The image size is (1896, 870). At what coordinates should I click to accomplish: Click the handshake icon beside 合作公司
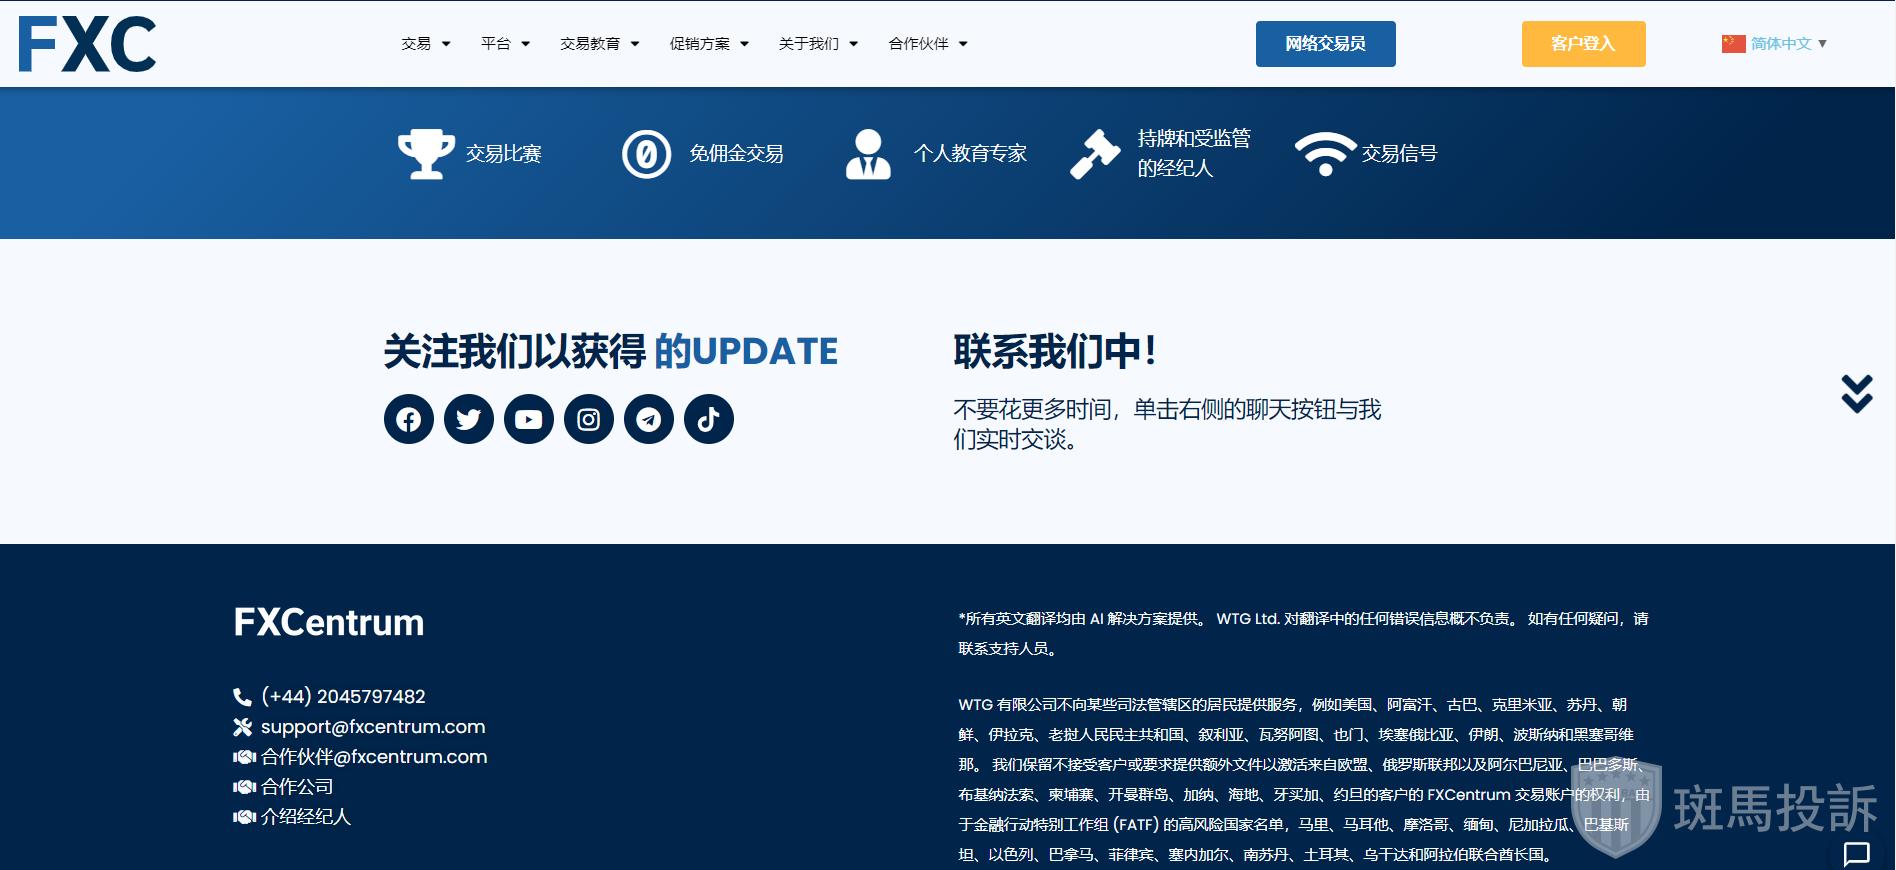[x=244, y=787]
